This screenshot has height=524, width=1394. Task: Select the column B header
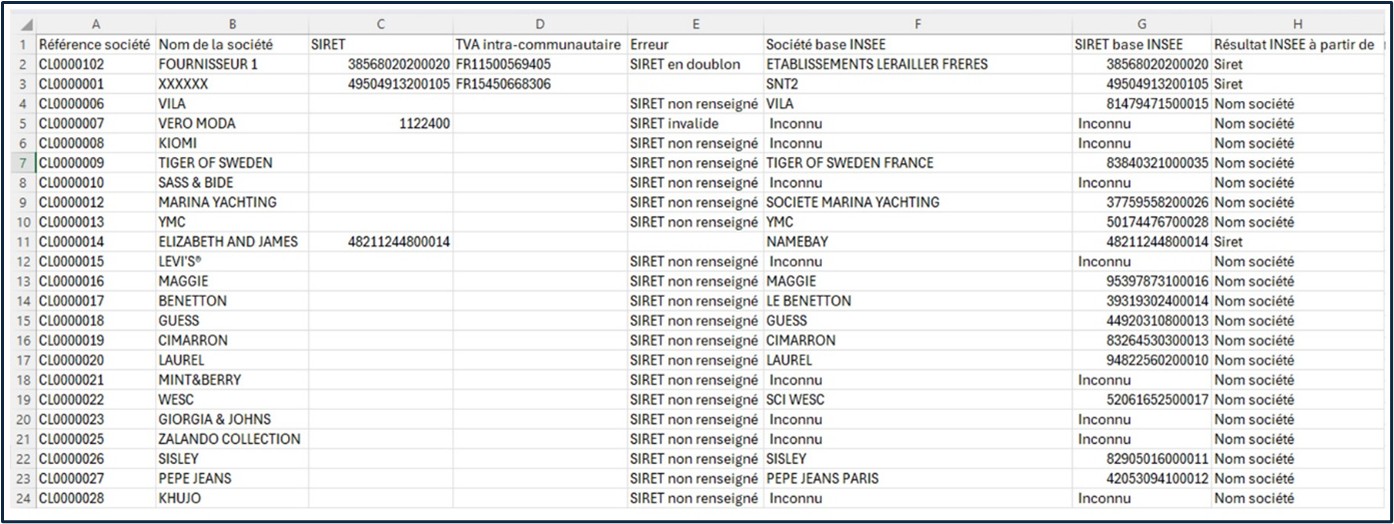pyautogui.click(x=232, y=25)
